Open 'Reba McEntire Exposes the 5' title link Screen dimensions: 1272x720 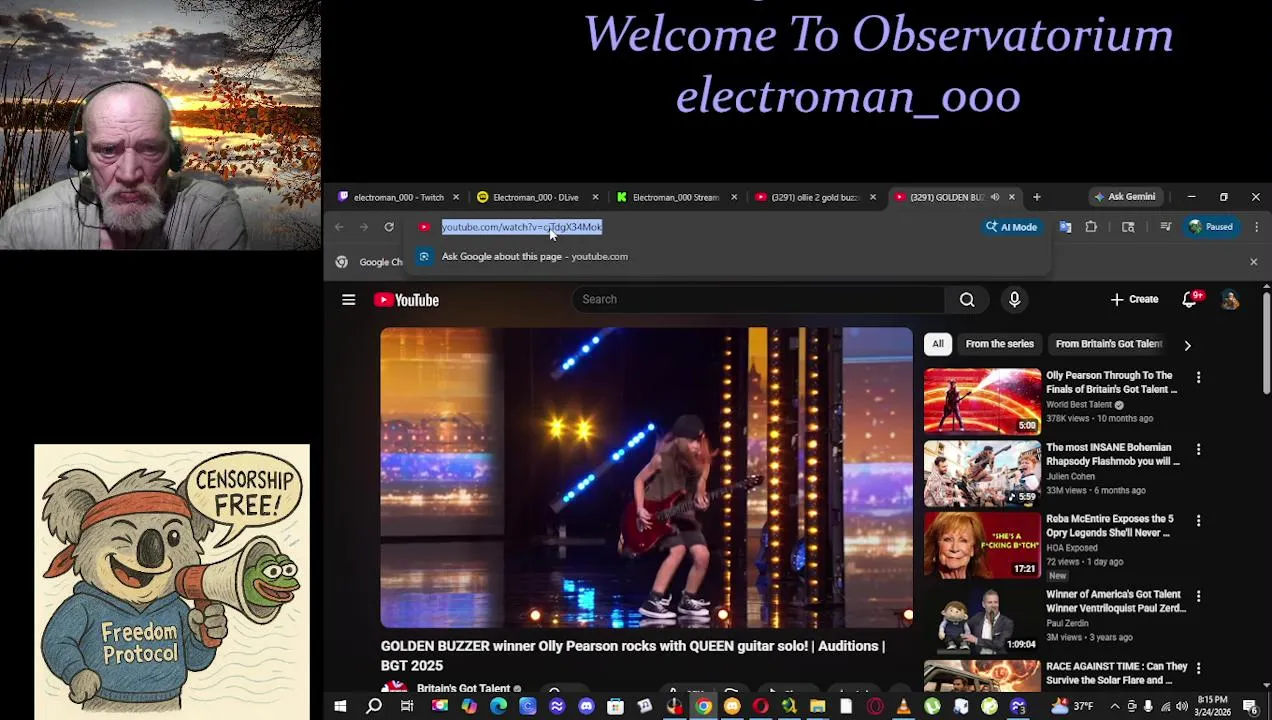(x=1109, y=526)
